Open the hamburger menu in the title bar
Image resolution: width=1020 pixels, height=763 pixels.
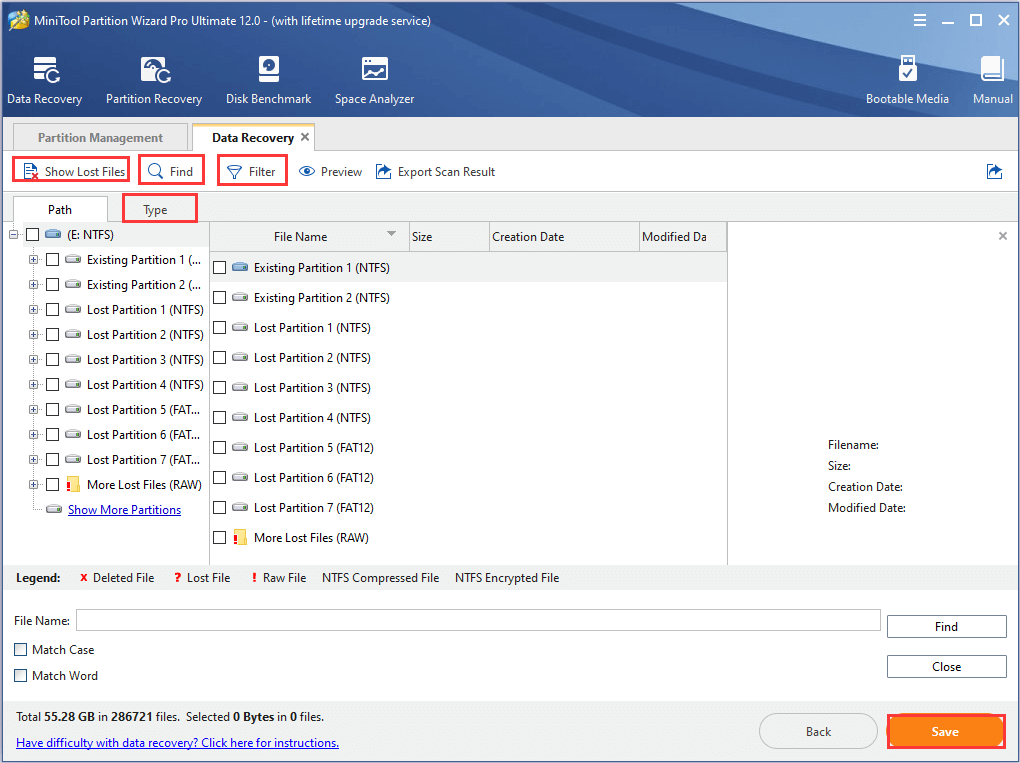coord(919,21)
